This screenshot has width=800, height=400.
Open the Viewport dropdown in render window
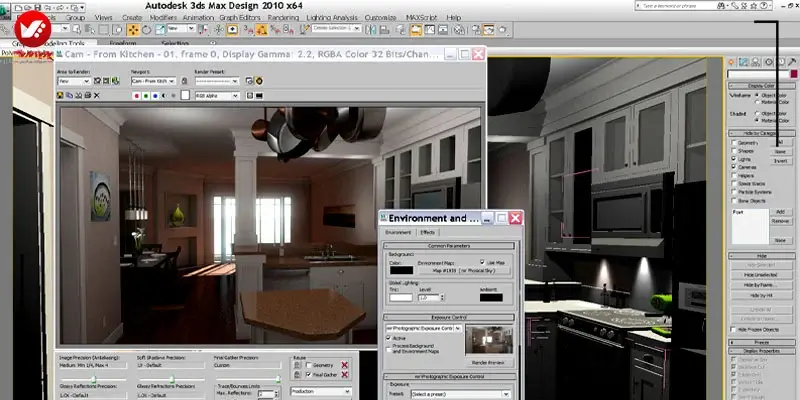tap(154, 81)
